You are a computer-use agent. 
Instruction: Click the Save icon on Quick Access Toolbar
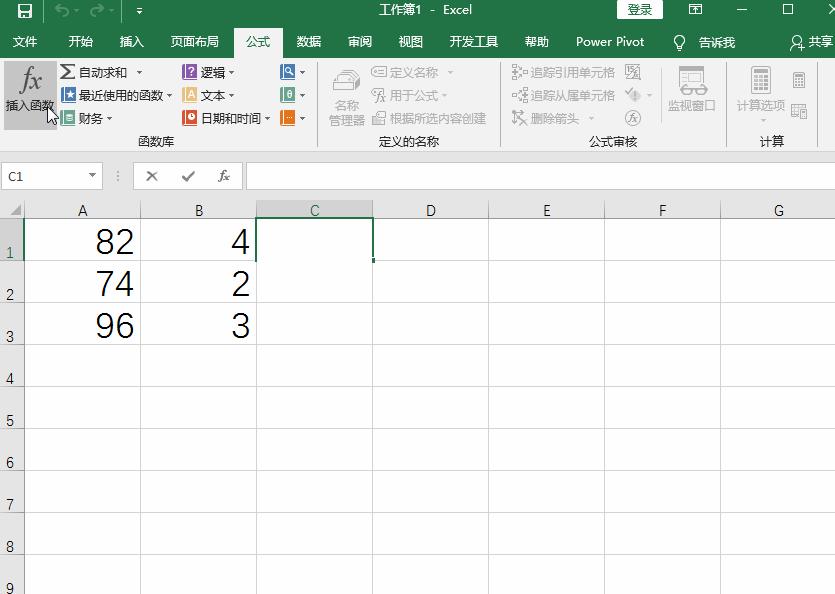click(22, 10)
